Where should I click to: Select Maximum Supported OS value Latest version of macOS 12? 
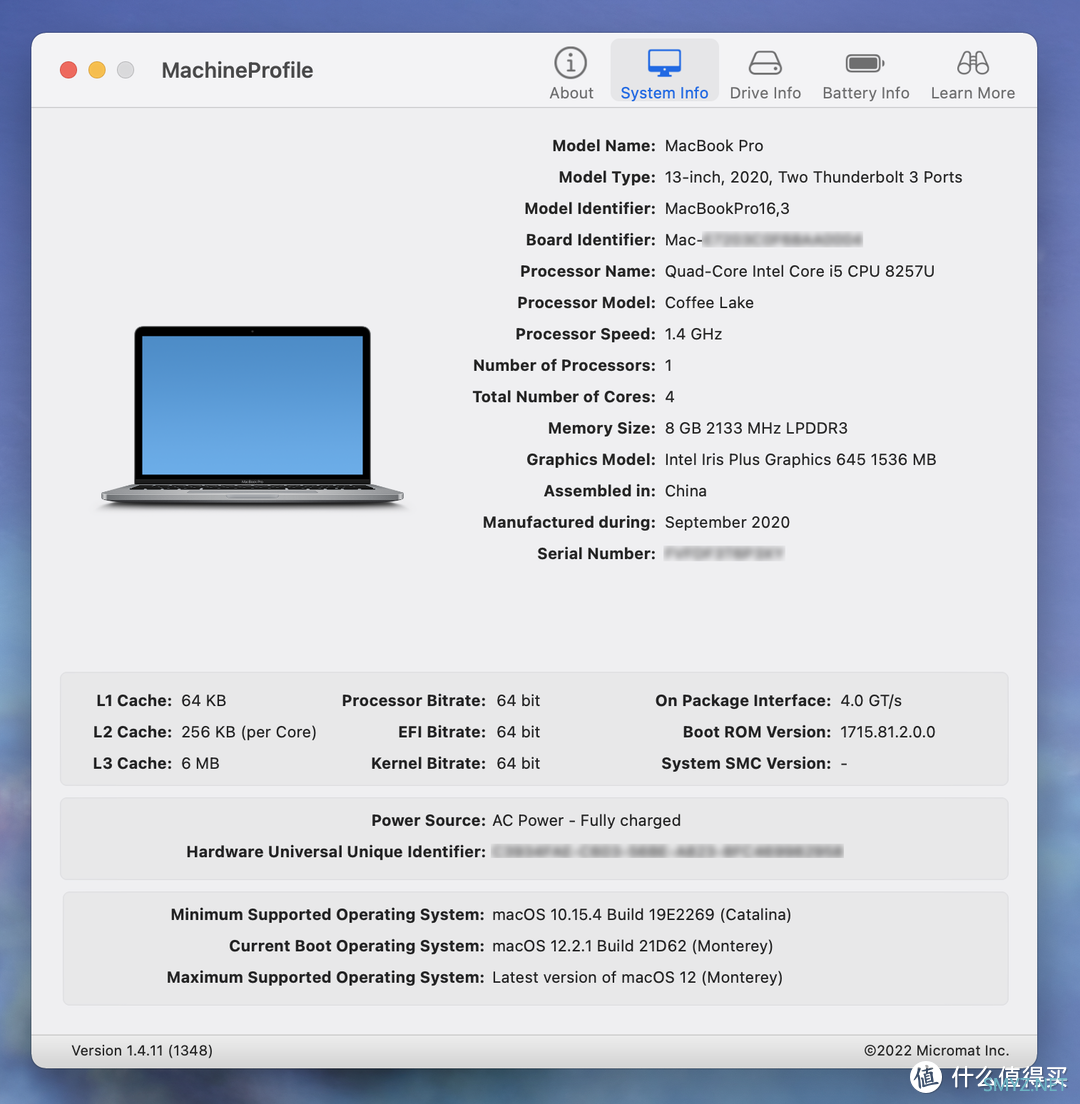point(637,977)
